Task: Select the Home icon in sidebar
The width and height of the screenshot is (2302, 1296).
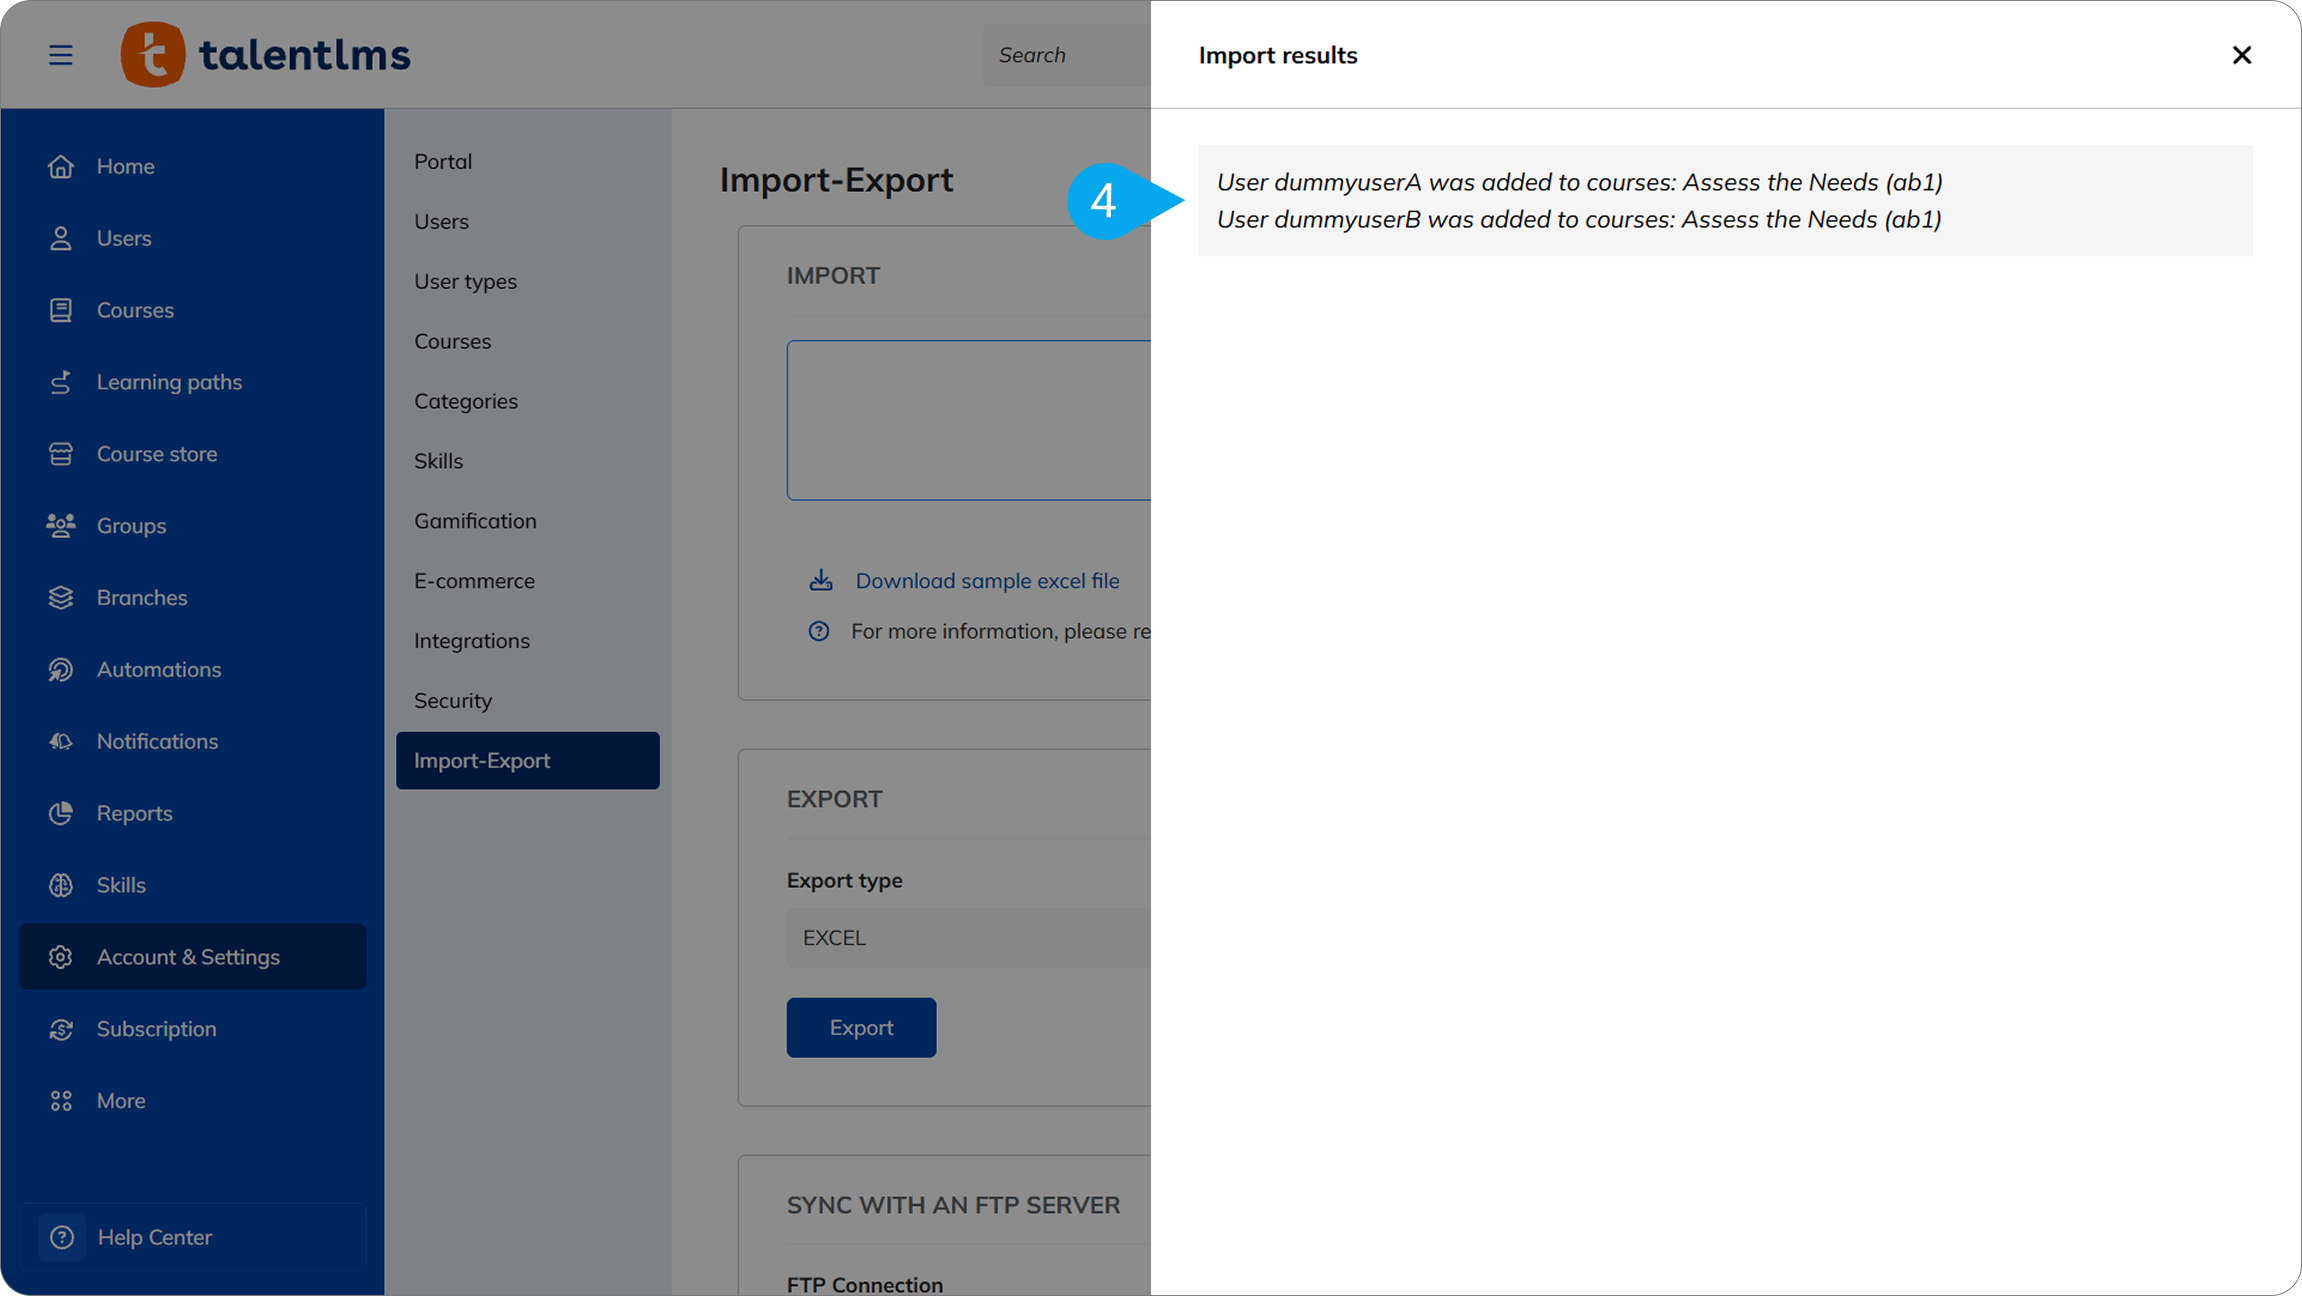Action: coord(61,166)
